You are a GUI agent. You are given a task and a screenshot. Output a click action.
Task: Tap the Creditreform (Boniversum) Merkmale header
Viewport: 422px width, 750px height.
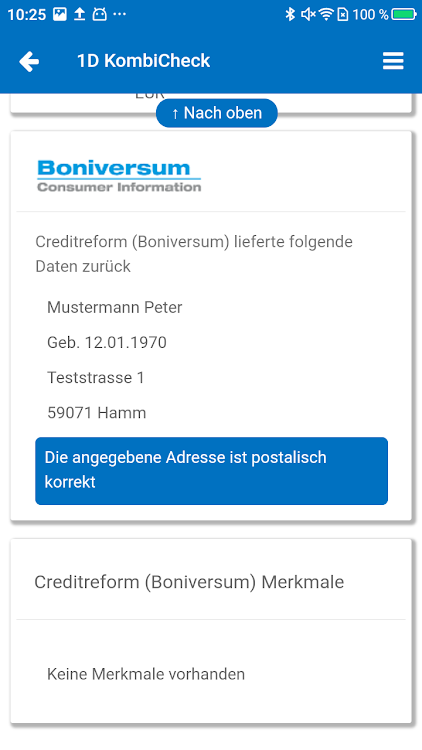[x=189, y=582]
